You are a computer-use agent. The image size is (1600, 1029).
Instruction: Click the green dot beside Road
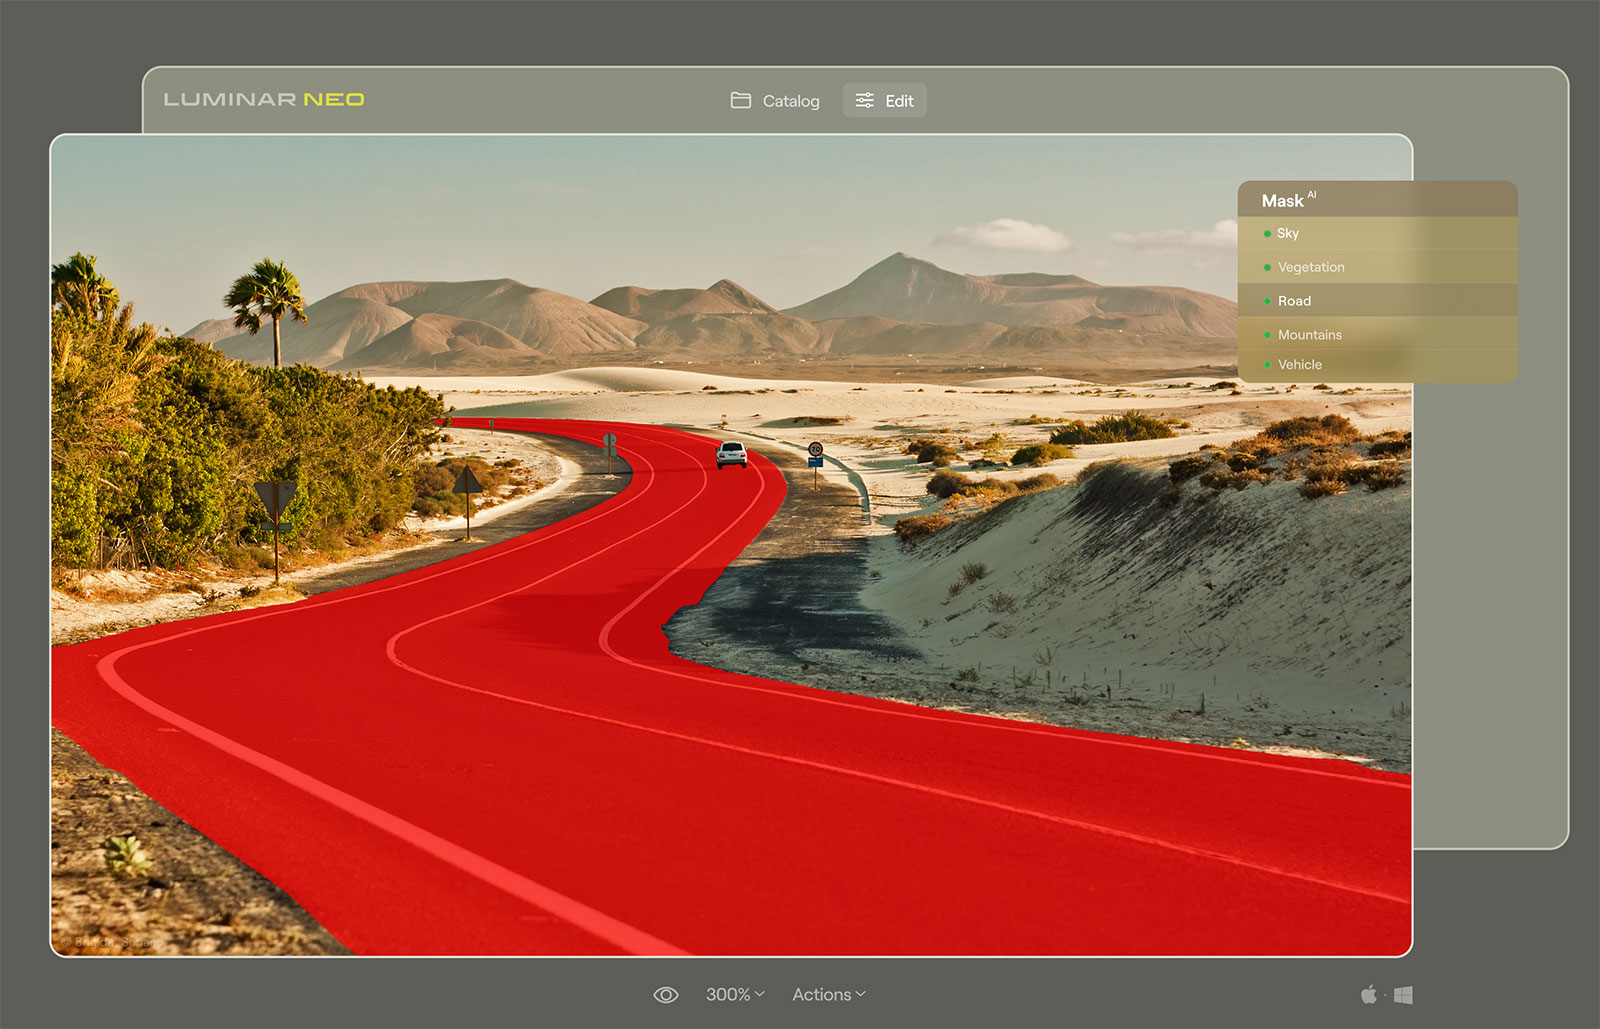pos(1267,301)
